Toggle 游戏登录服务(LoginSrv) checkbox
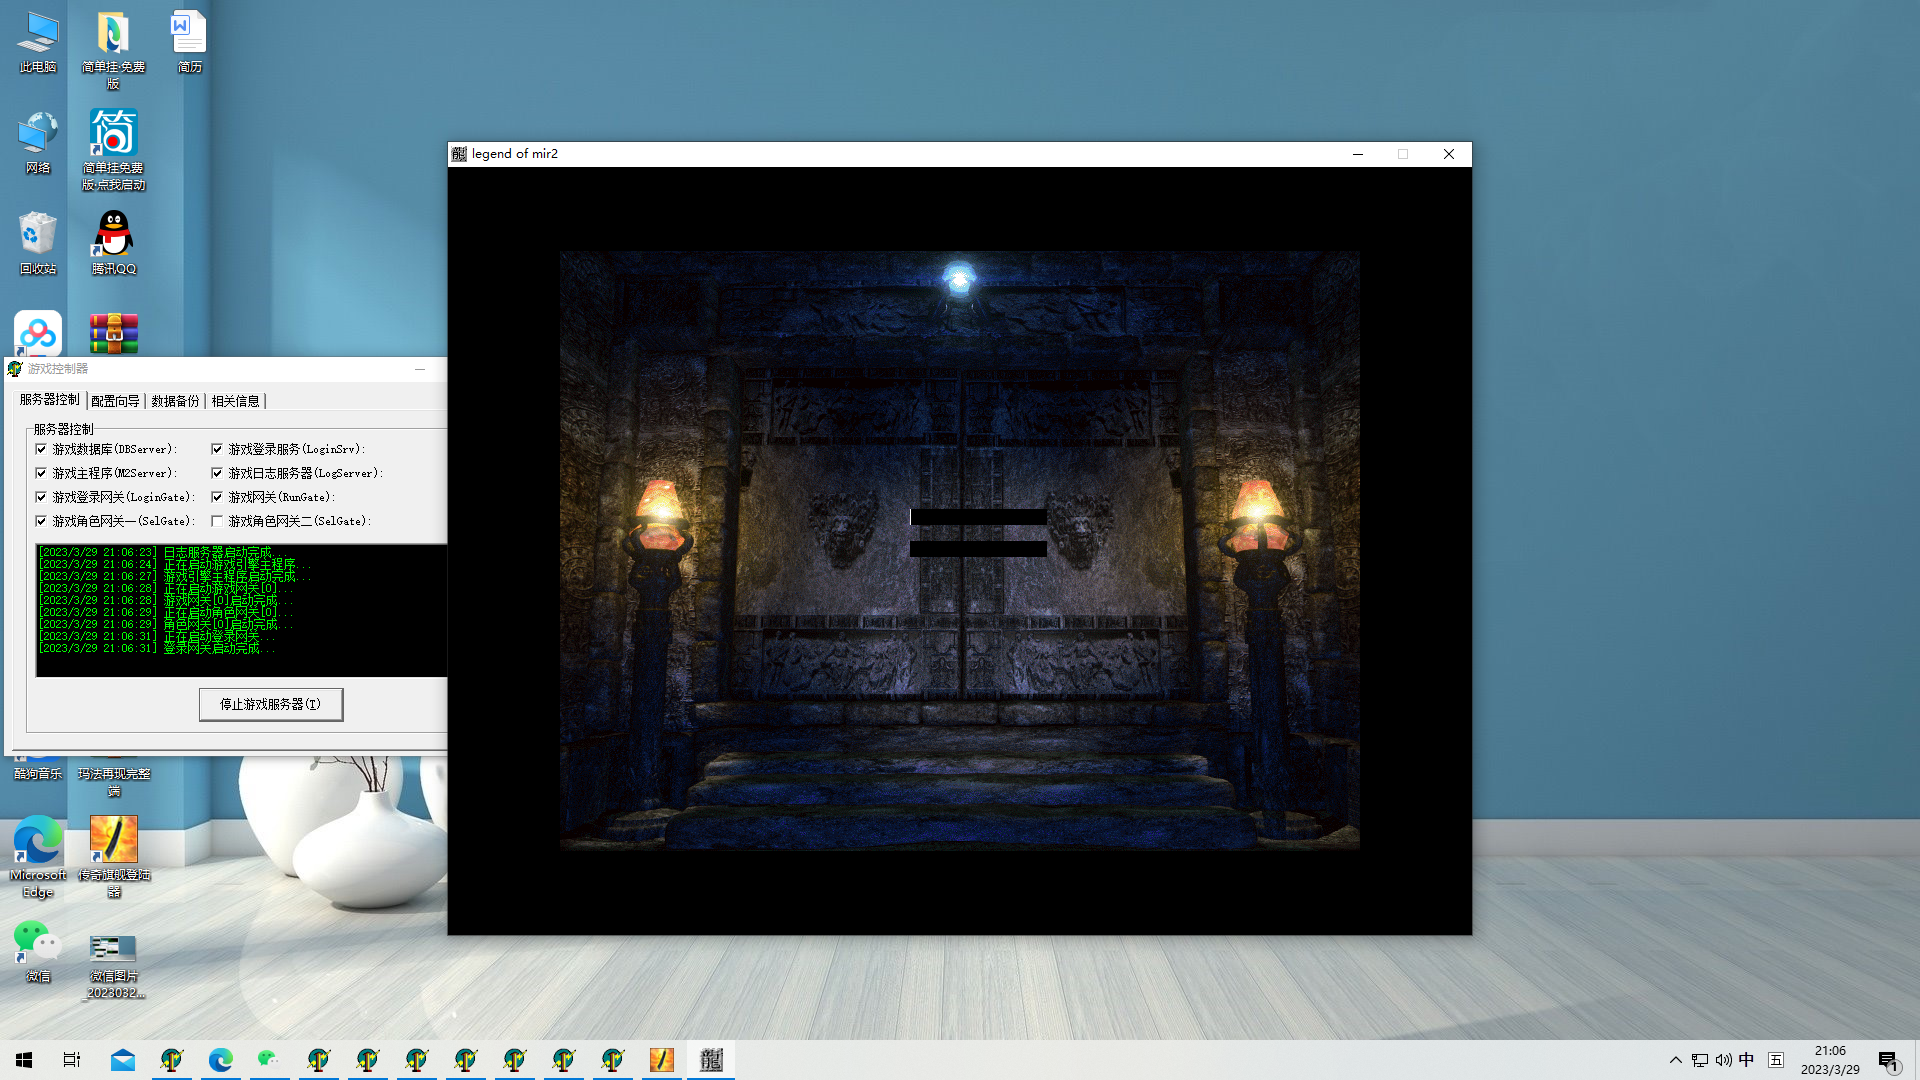The image size is (1920, 1080). [217, 449]
